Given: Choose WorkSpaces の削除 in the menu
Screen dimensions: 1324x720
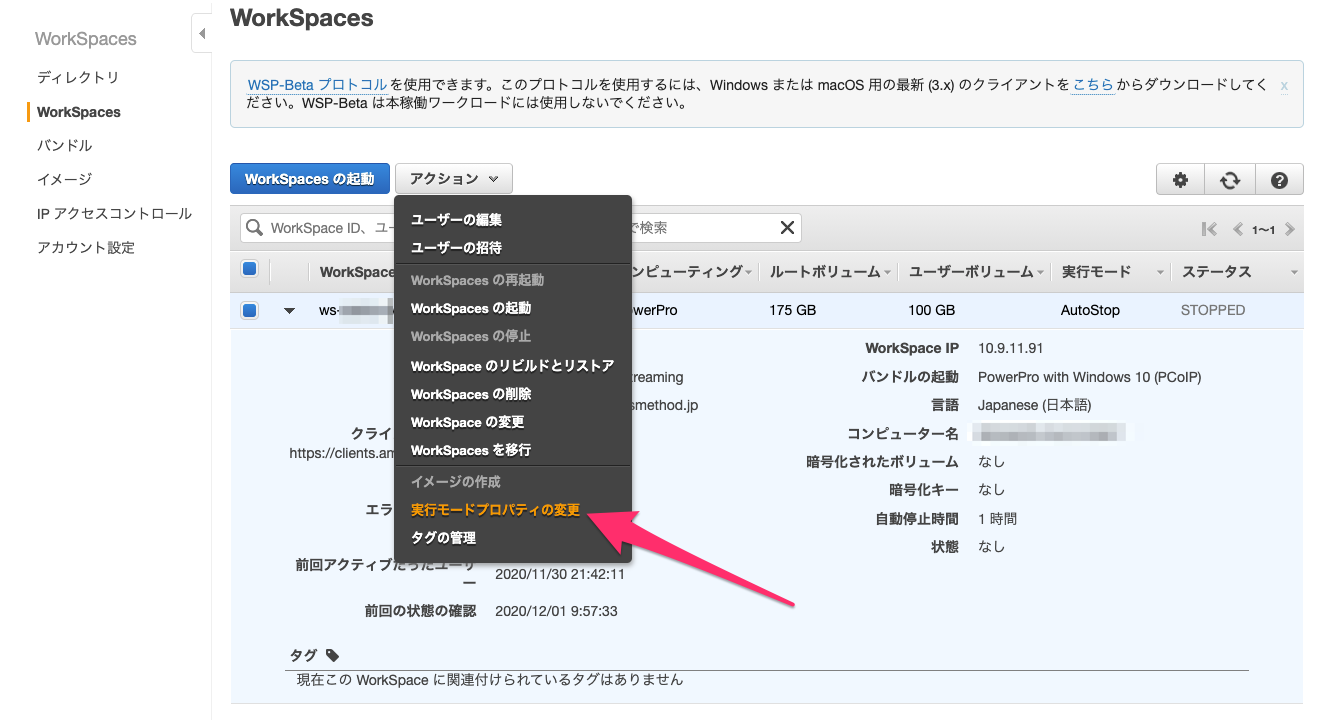Looking at the screenshot, I should point(470,394).
